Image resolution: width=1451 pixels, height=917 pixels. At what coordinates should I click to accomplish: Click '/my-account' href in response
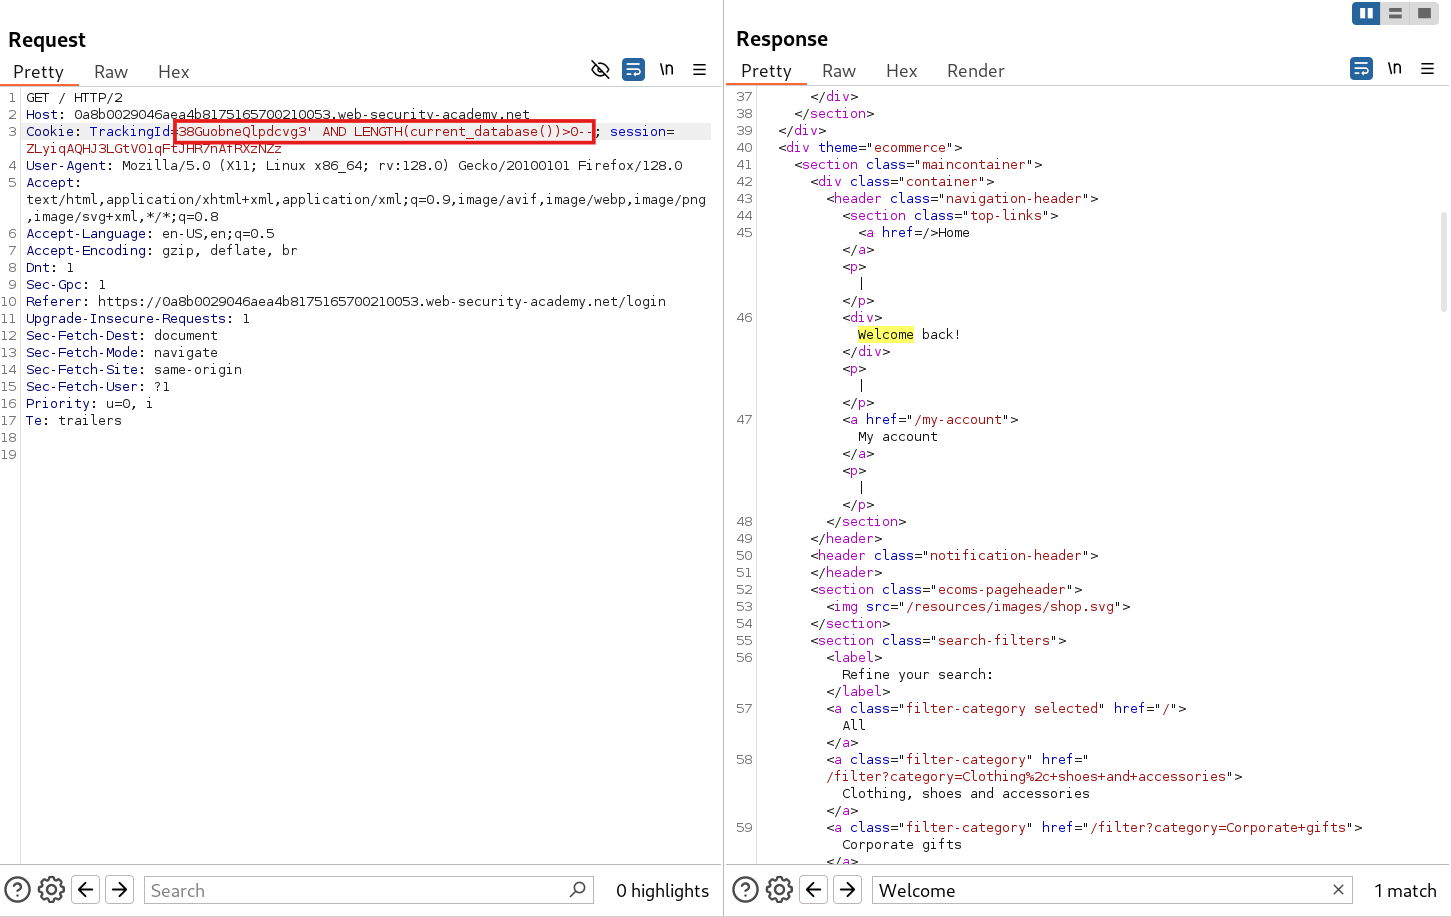tap(957, 419)
